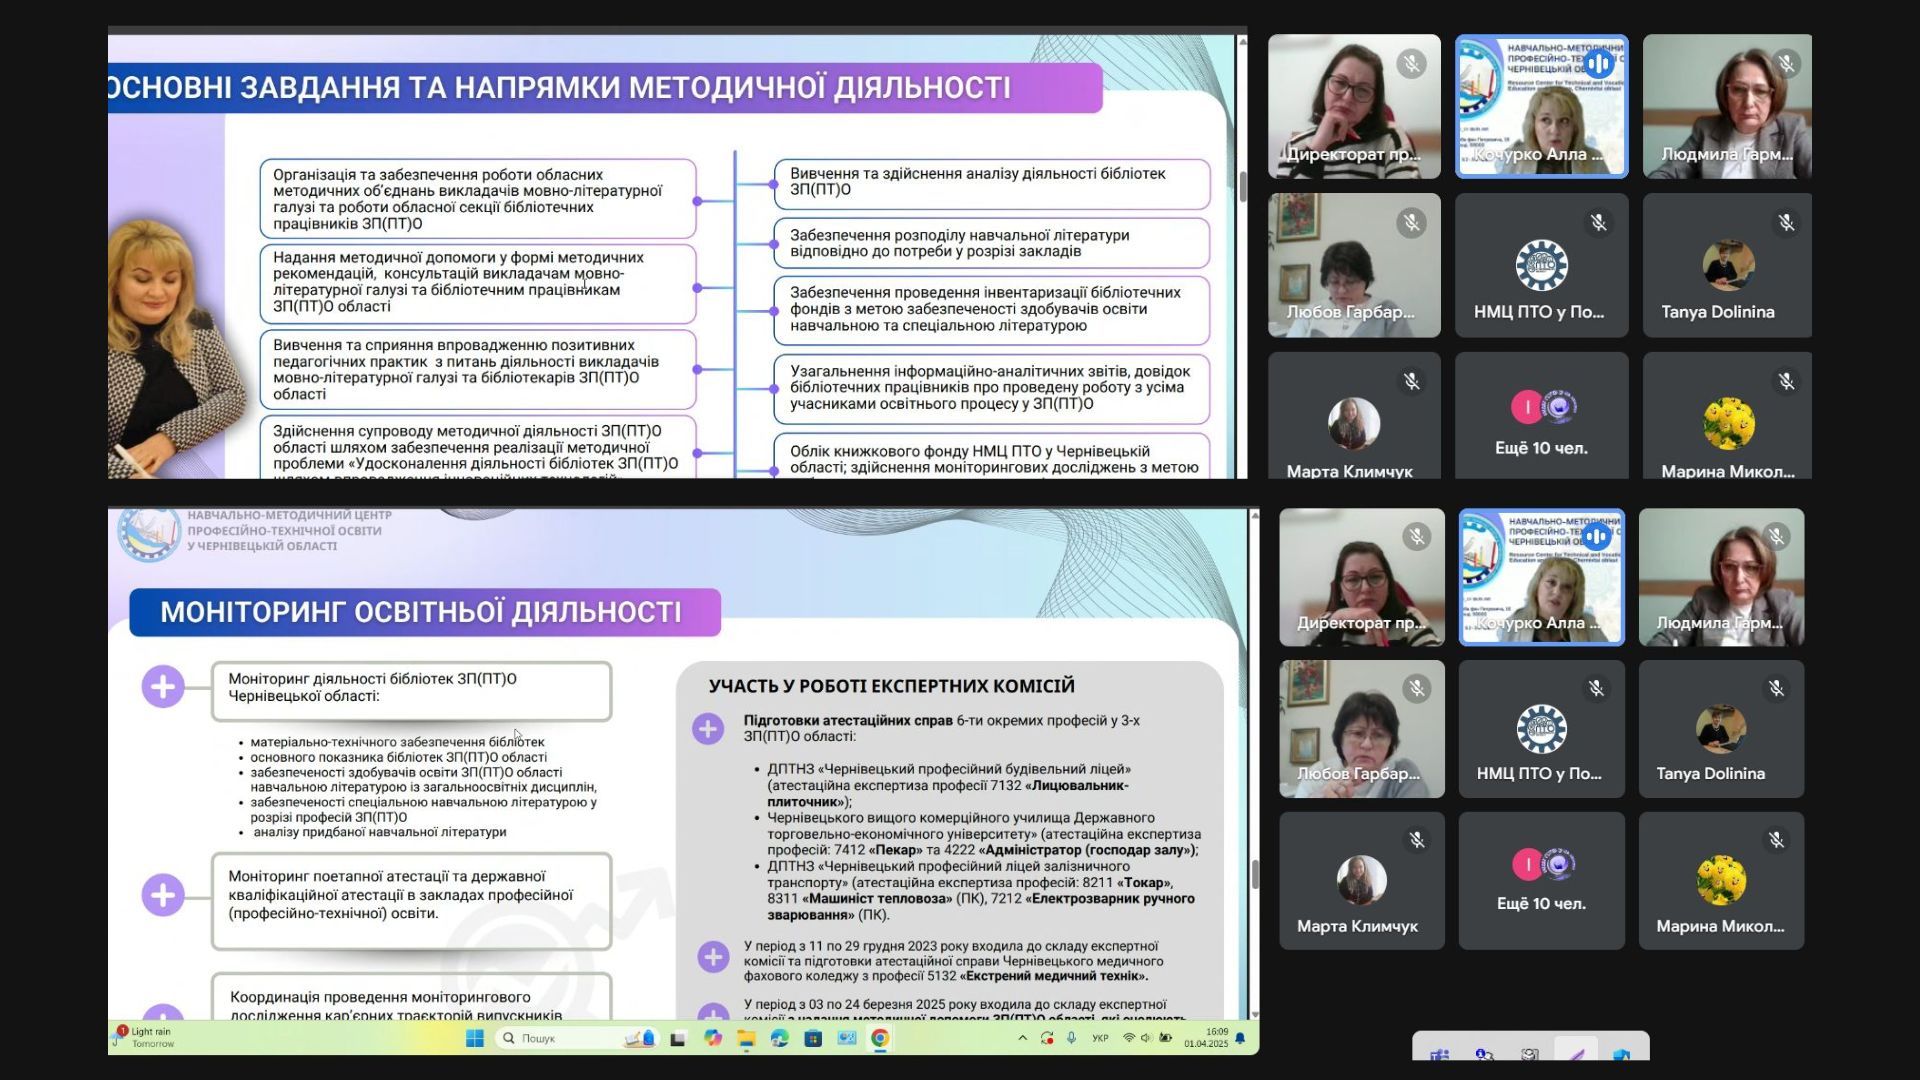Switch the УКР keyboard language indicator

pos(1100,1038)
